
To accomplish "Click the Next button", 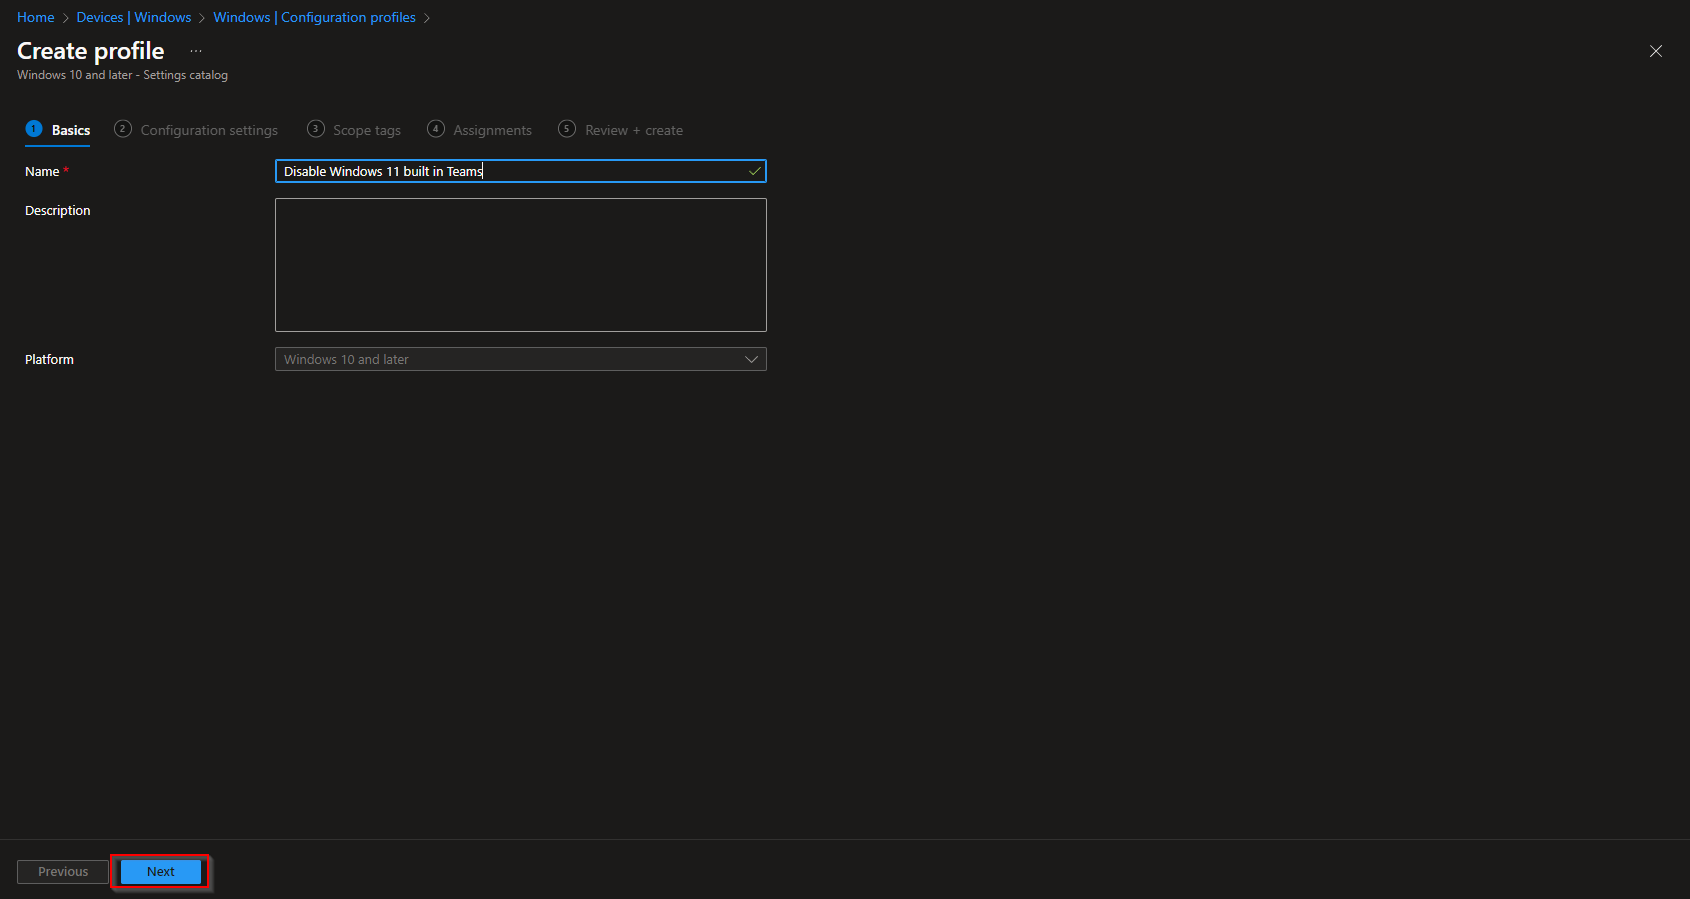I will point(161,872).
